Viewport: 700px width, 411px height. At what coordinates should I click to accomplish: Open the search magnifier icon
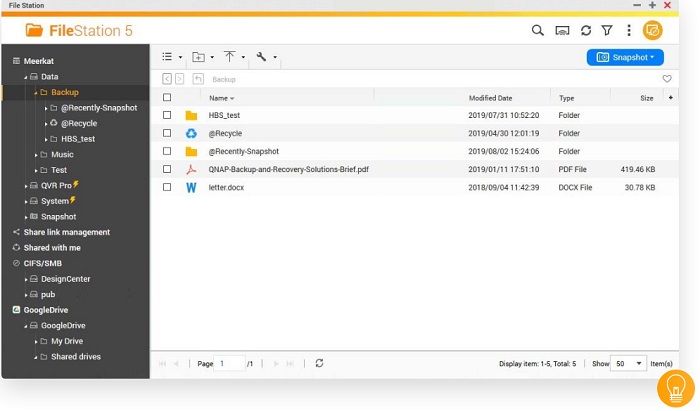(538, 30)
